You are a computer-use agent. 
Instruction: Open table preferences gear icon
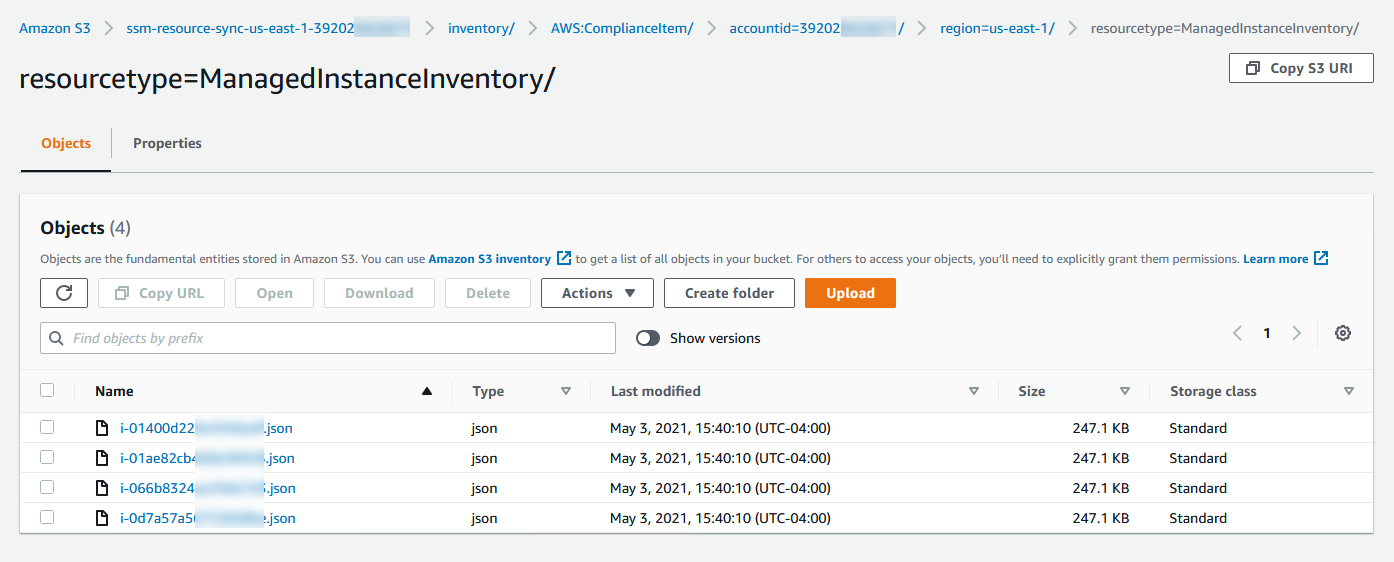pos(1343,334)
